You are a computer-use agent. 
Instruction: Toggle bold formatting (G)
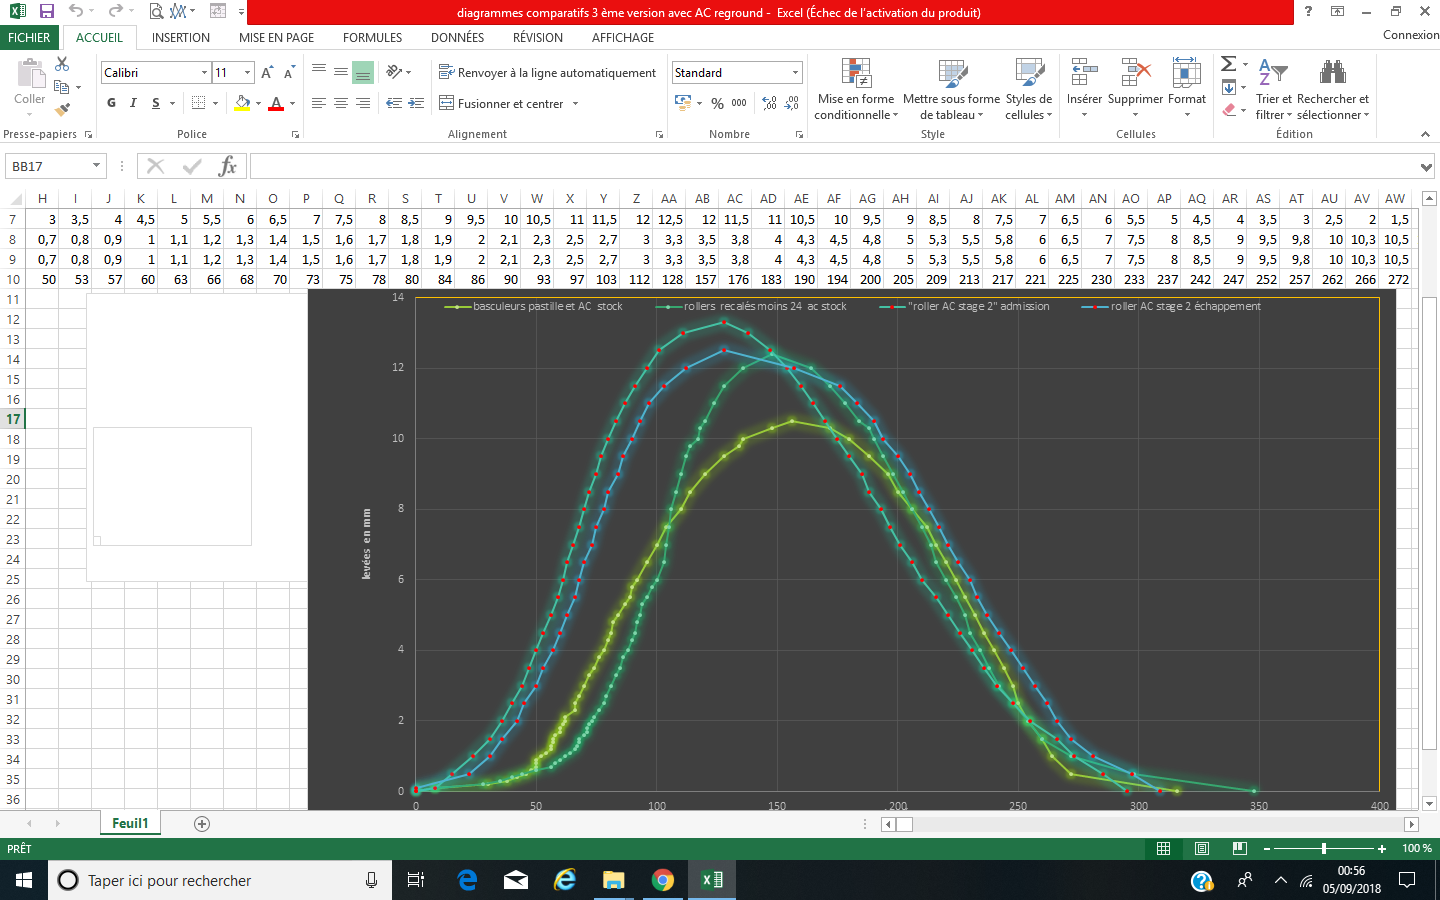click(x=111, y=103)
